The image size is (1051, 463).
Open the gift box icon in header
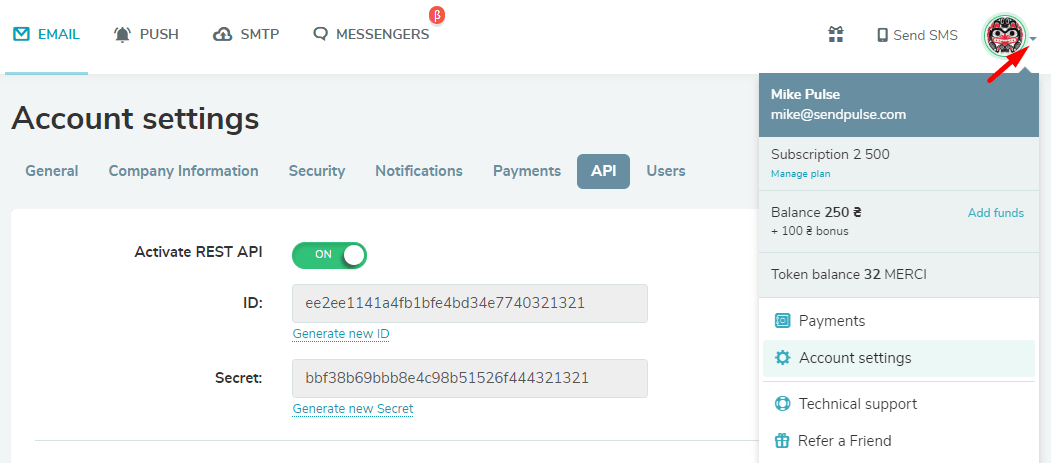pyautogui.click(x=835, y=34)
